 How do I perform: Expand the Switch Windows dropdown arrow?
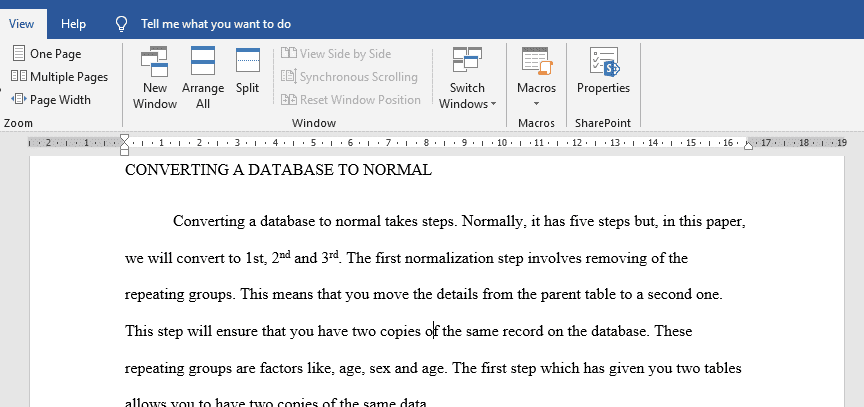point(493,104)
